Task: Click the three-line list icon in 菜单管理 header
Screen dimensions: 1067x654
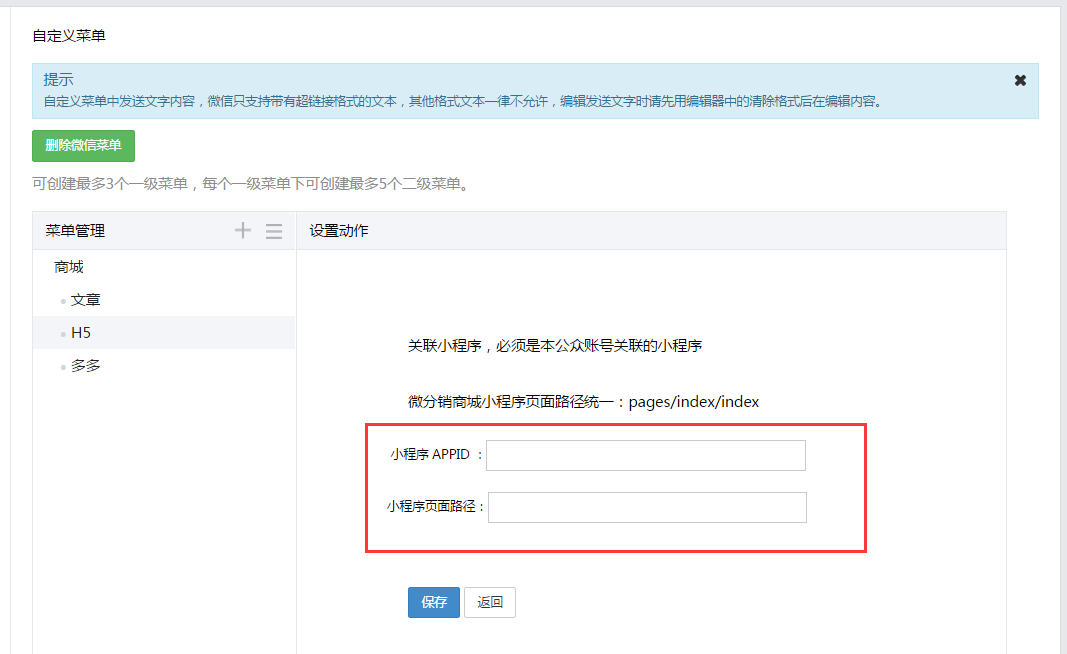Action: tap(274, 231)
